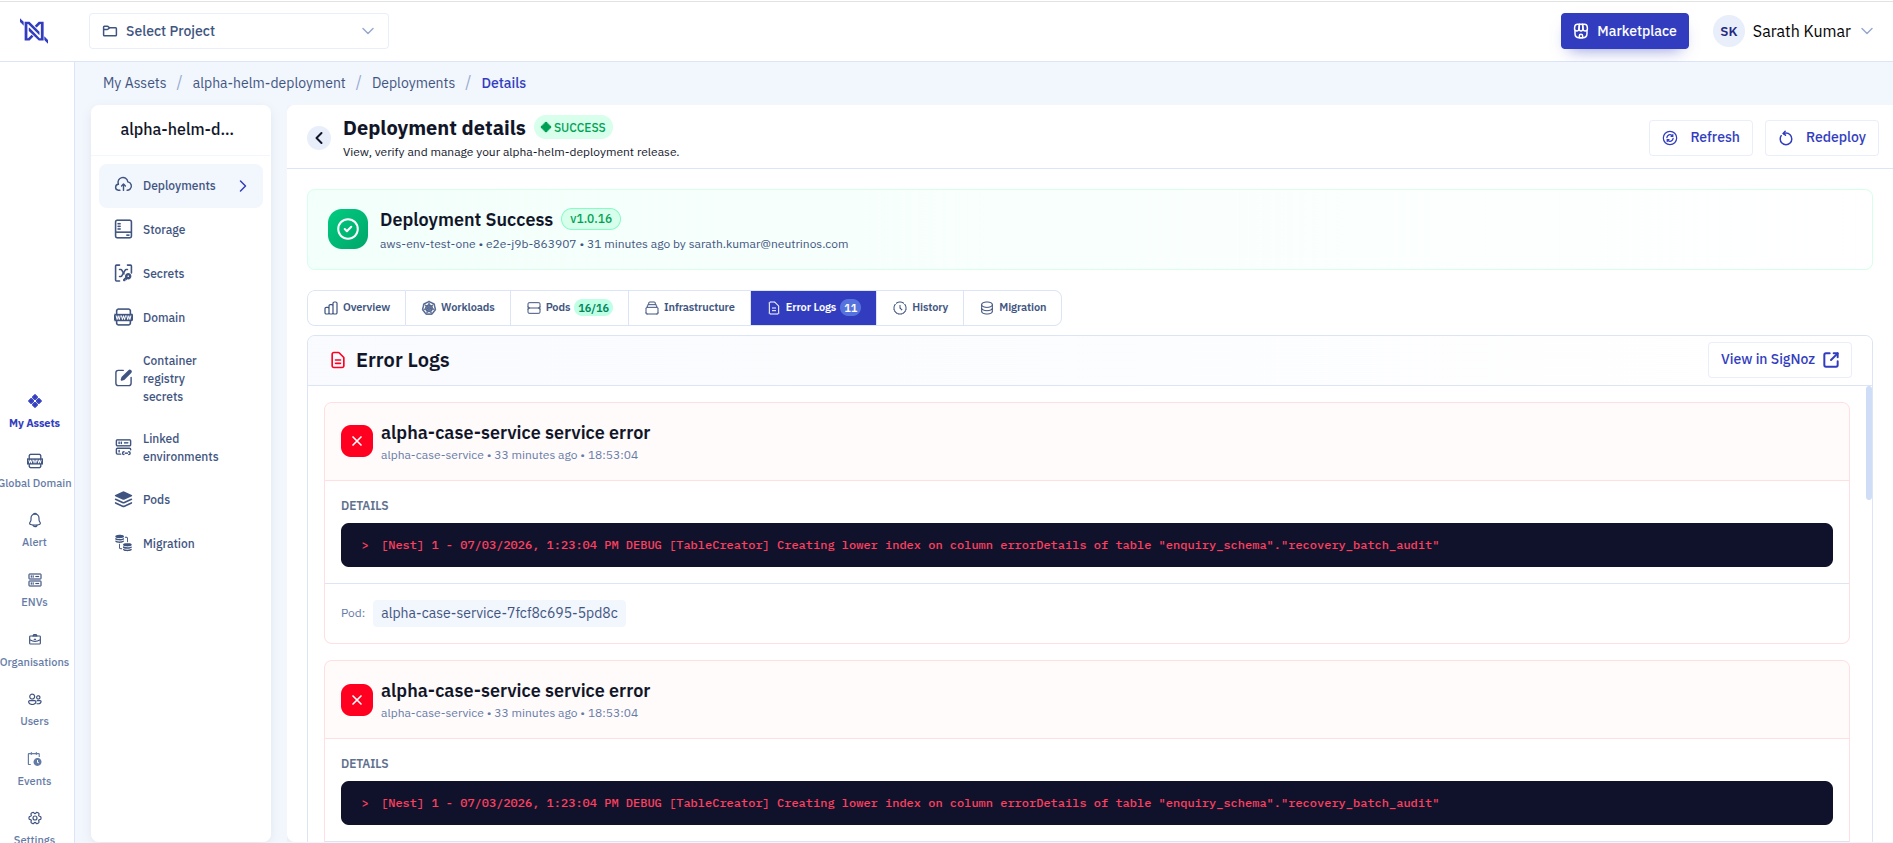The image size is (1893, 843).
Task: Click the Neutrinos logo icon
Action: [x=34, y=31]
